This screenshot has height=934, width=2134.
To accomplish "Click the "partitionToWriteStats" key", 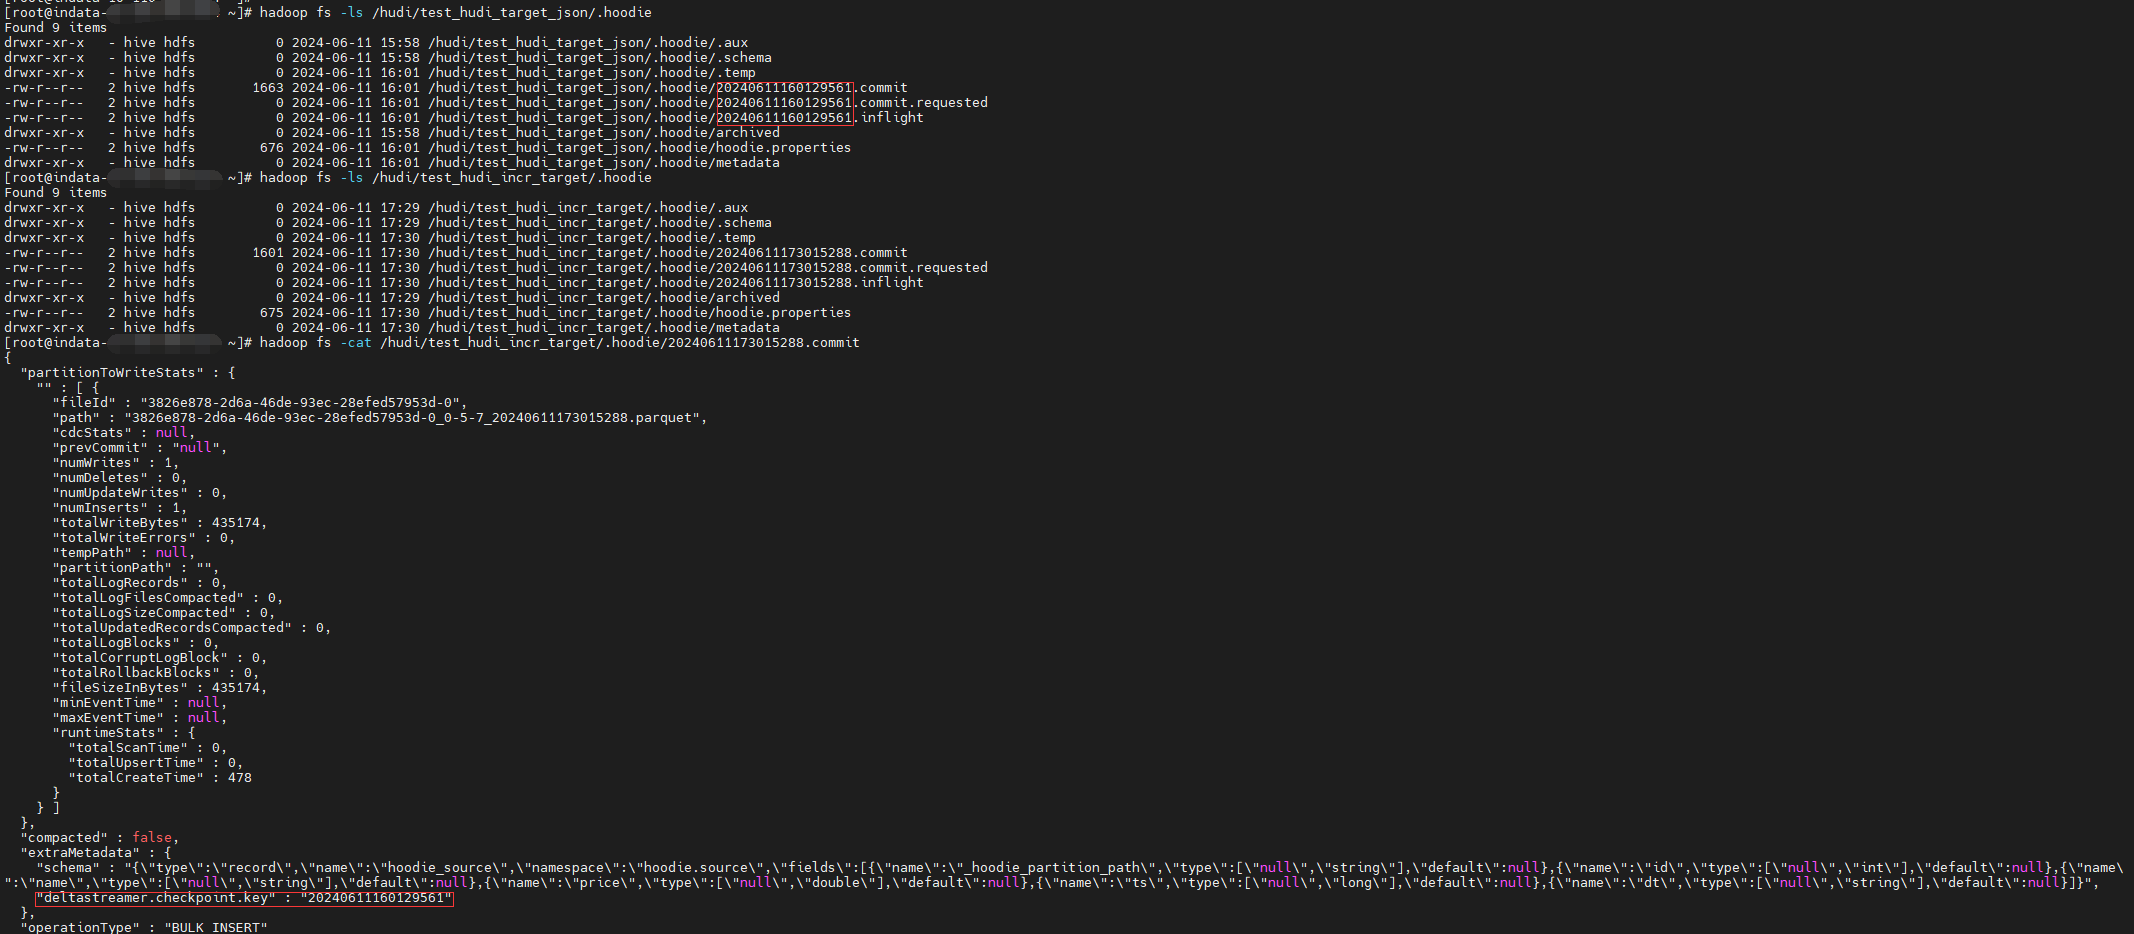I will tap(112, 373).
